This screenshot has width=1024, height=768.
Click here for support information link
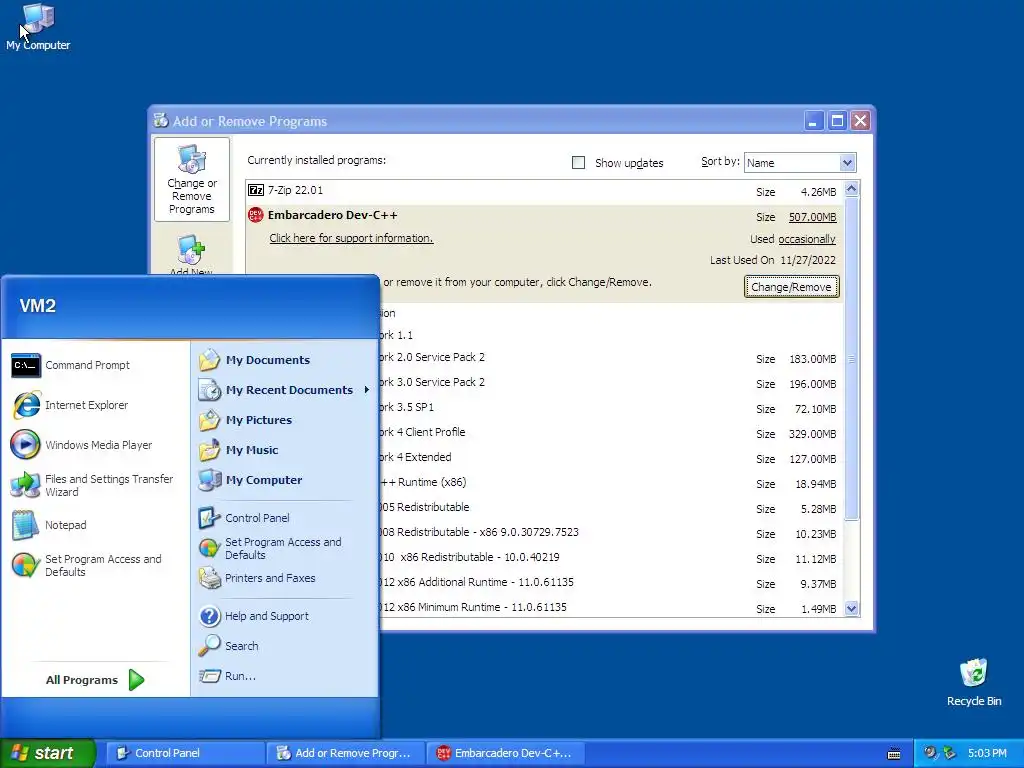(x=351, y=238)
